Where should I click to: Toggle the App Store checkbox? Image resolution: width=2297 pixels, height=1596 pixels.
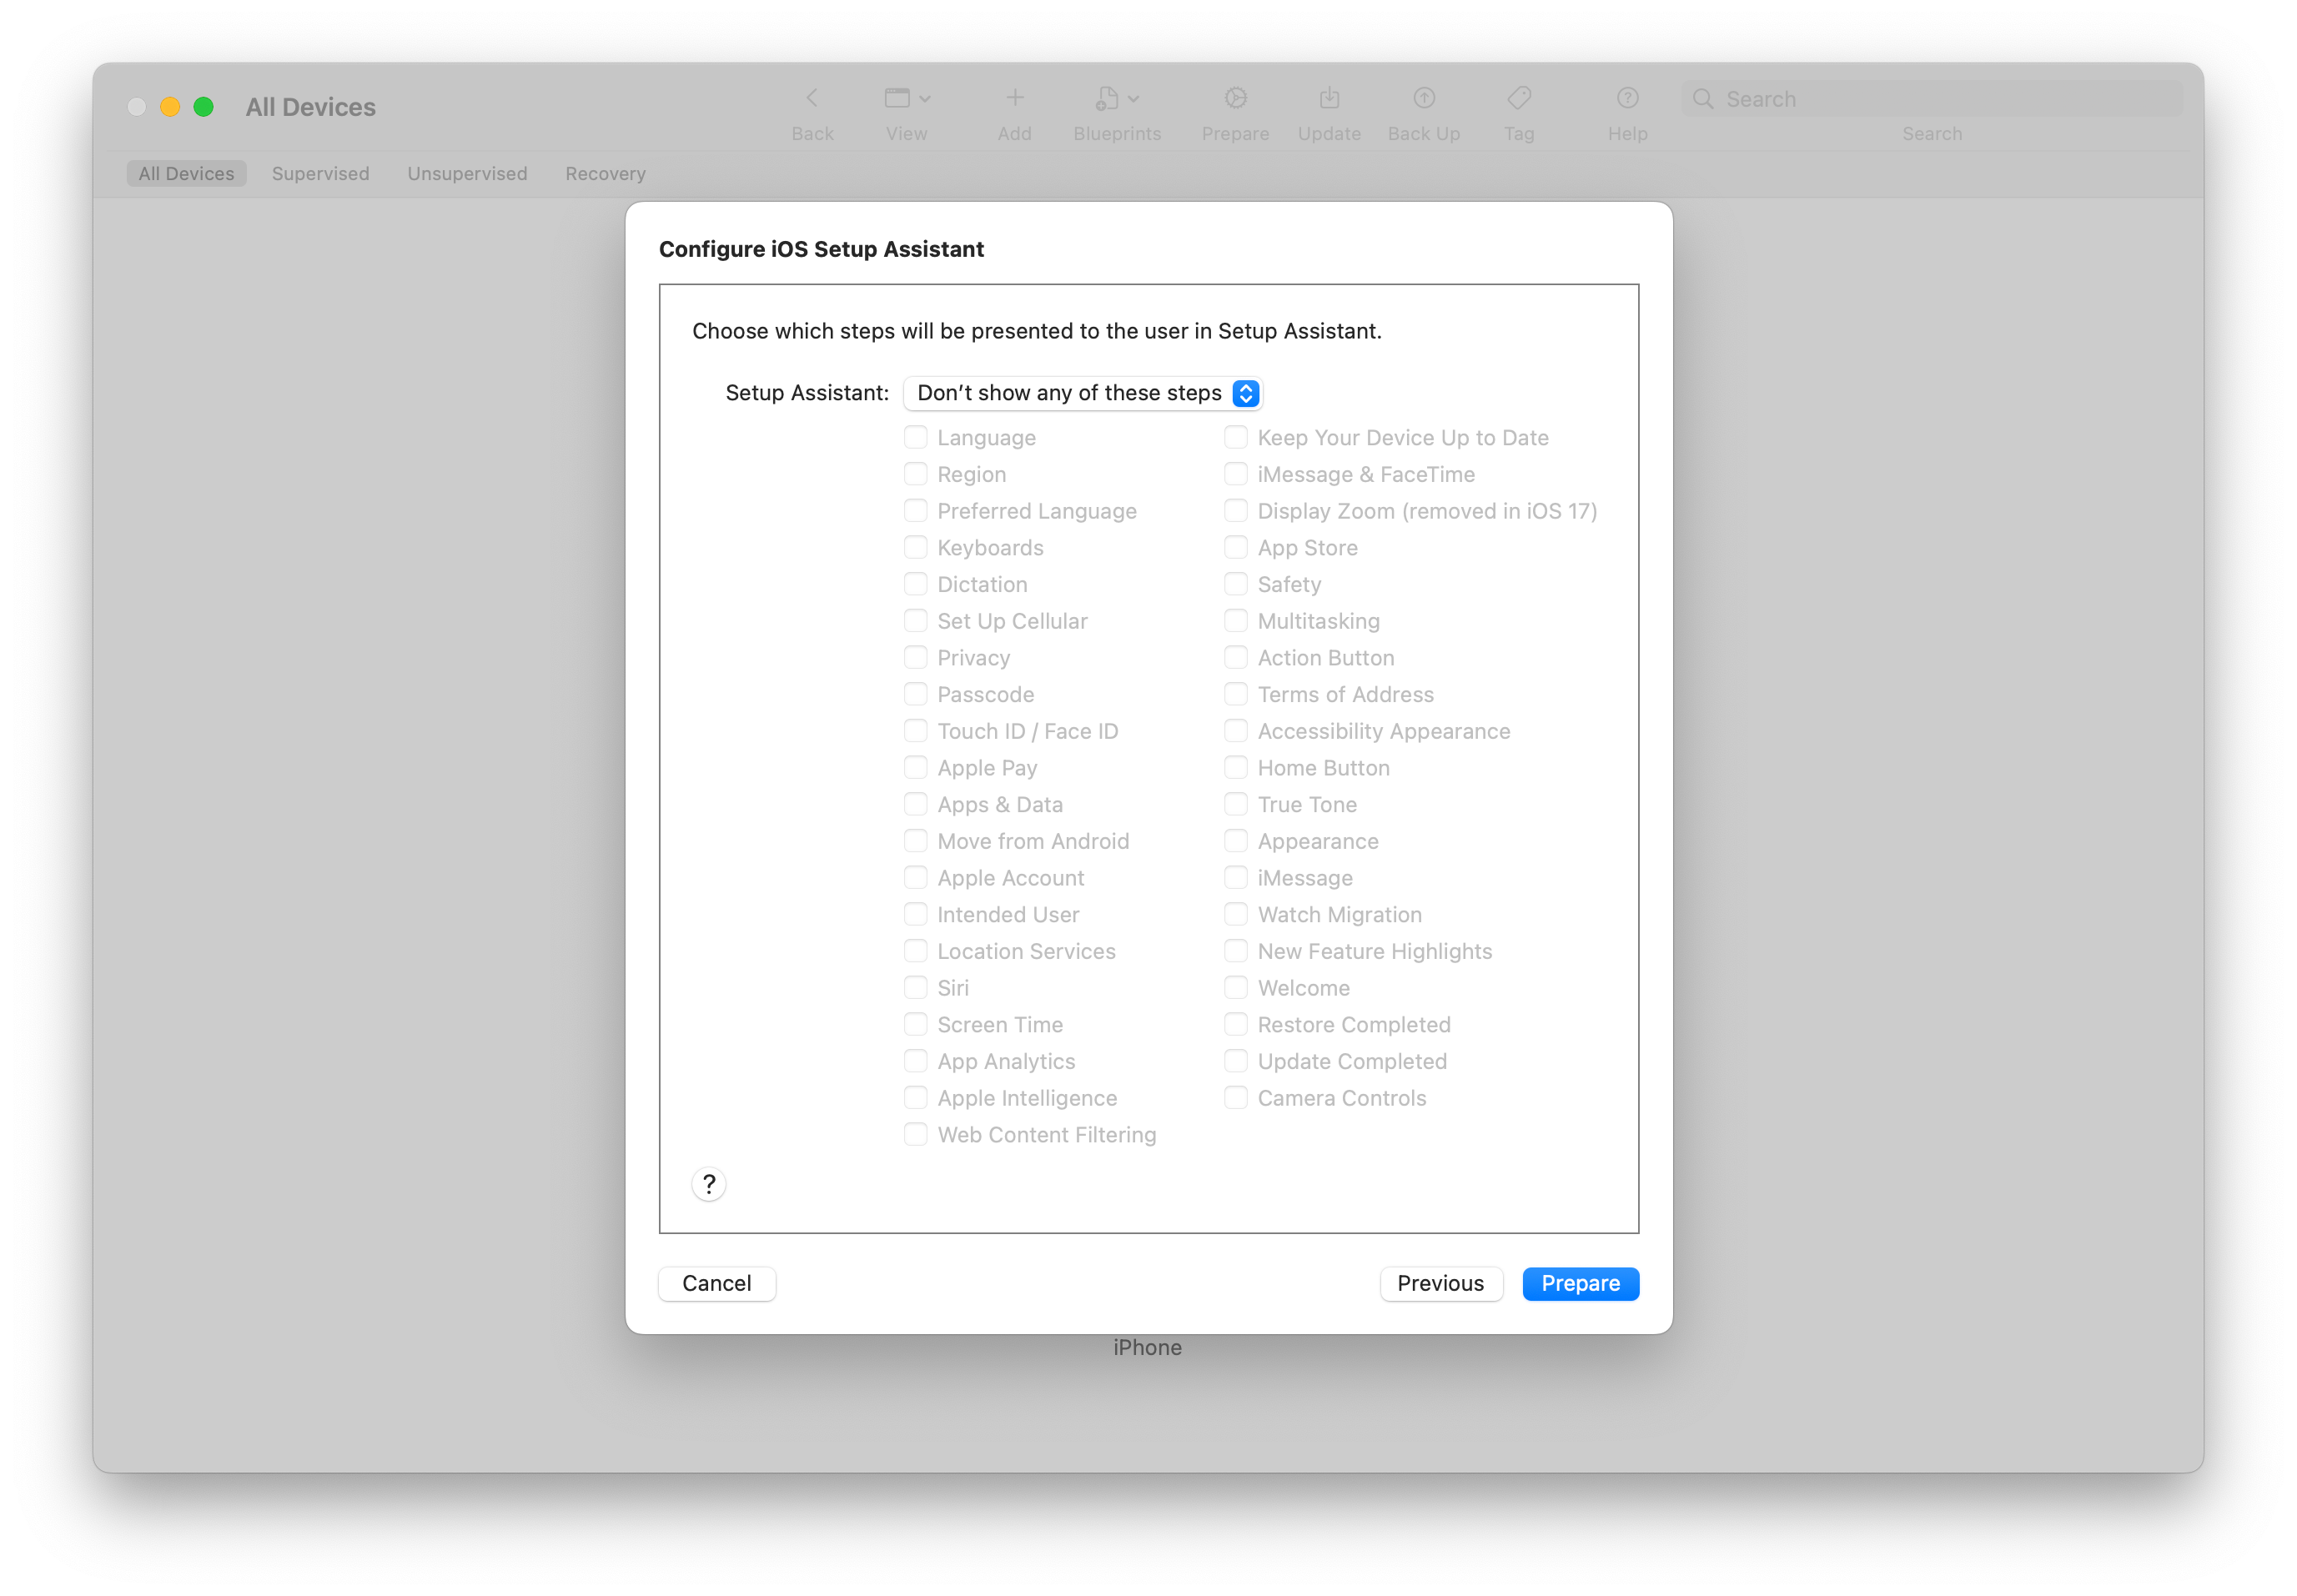point(1236,547)
